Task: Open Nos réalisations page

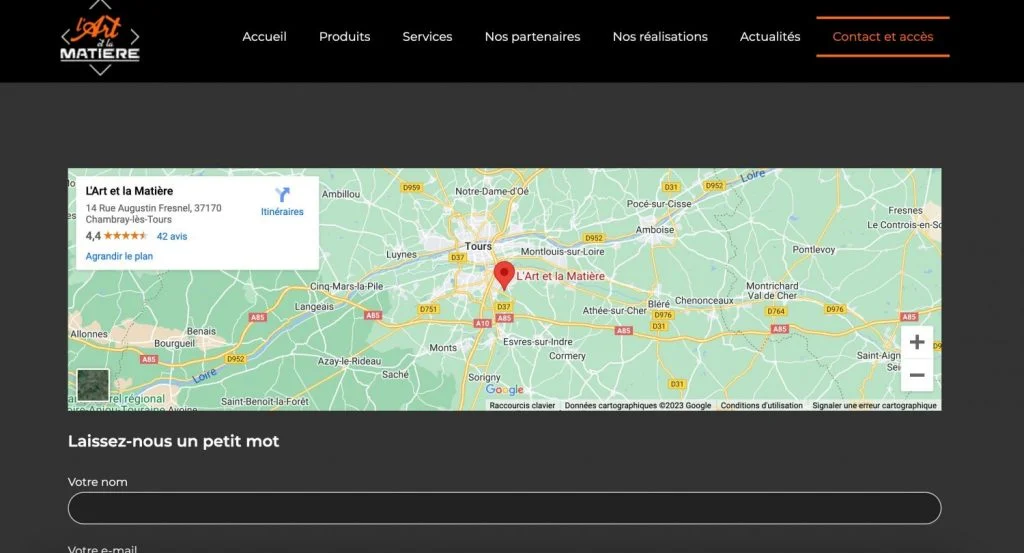Action: coord(660,37)
